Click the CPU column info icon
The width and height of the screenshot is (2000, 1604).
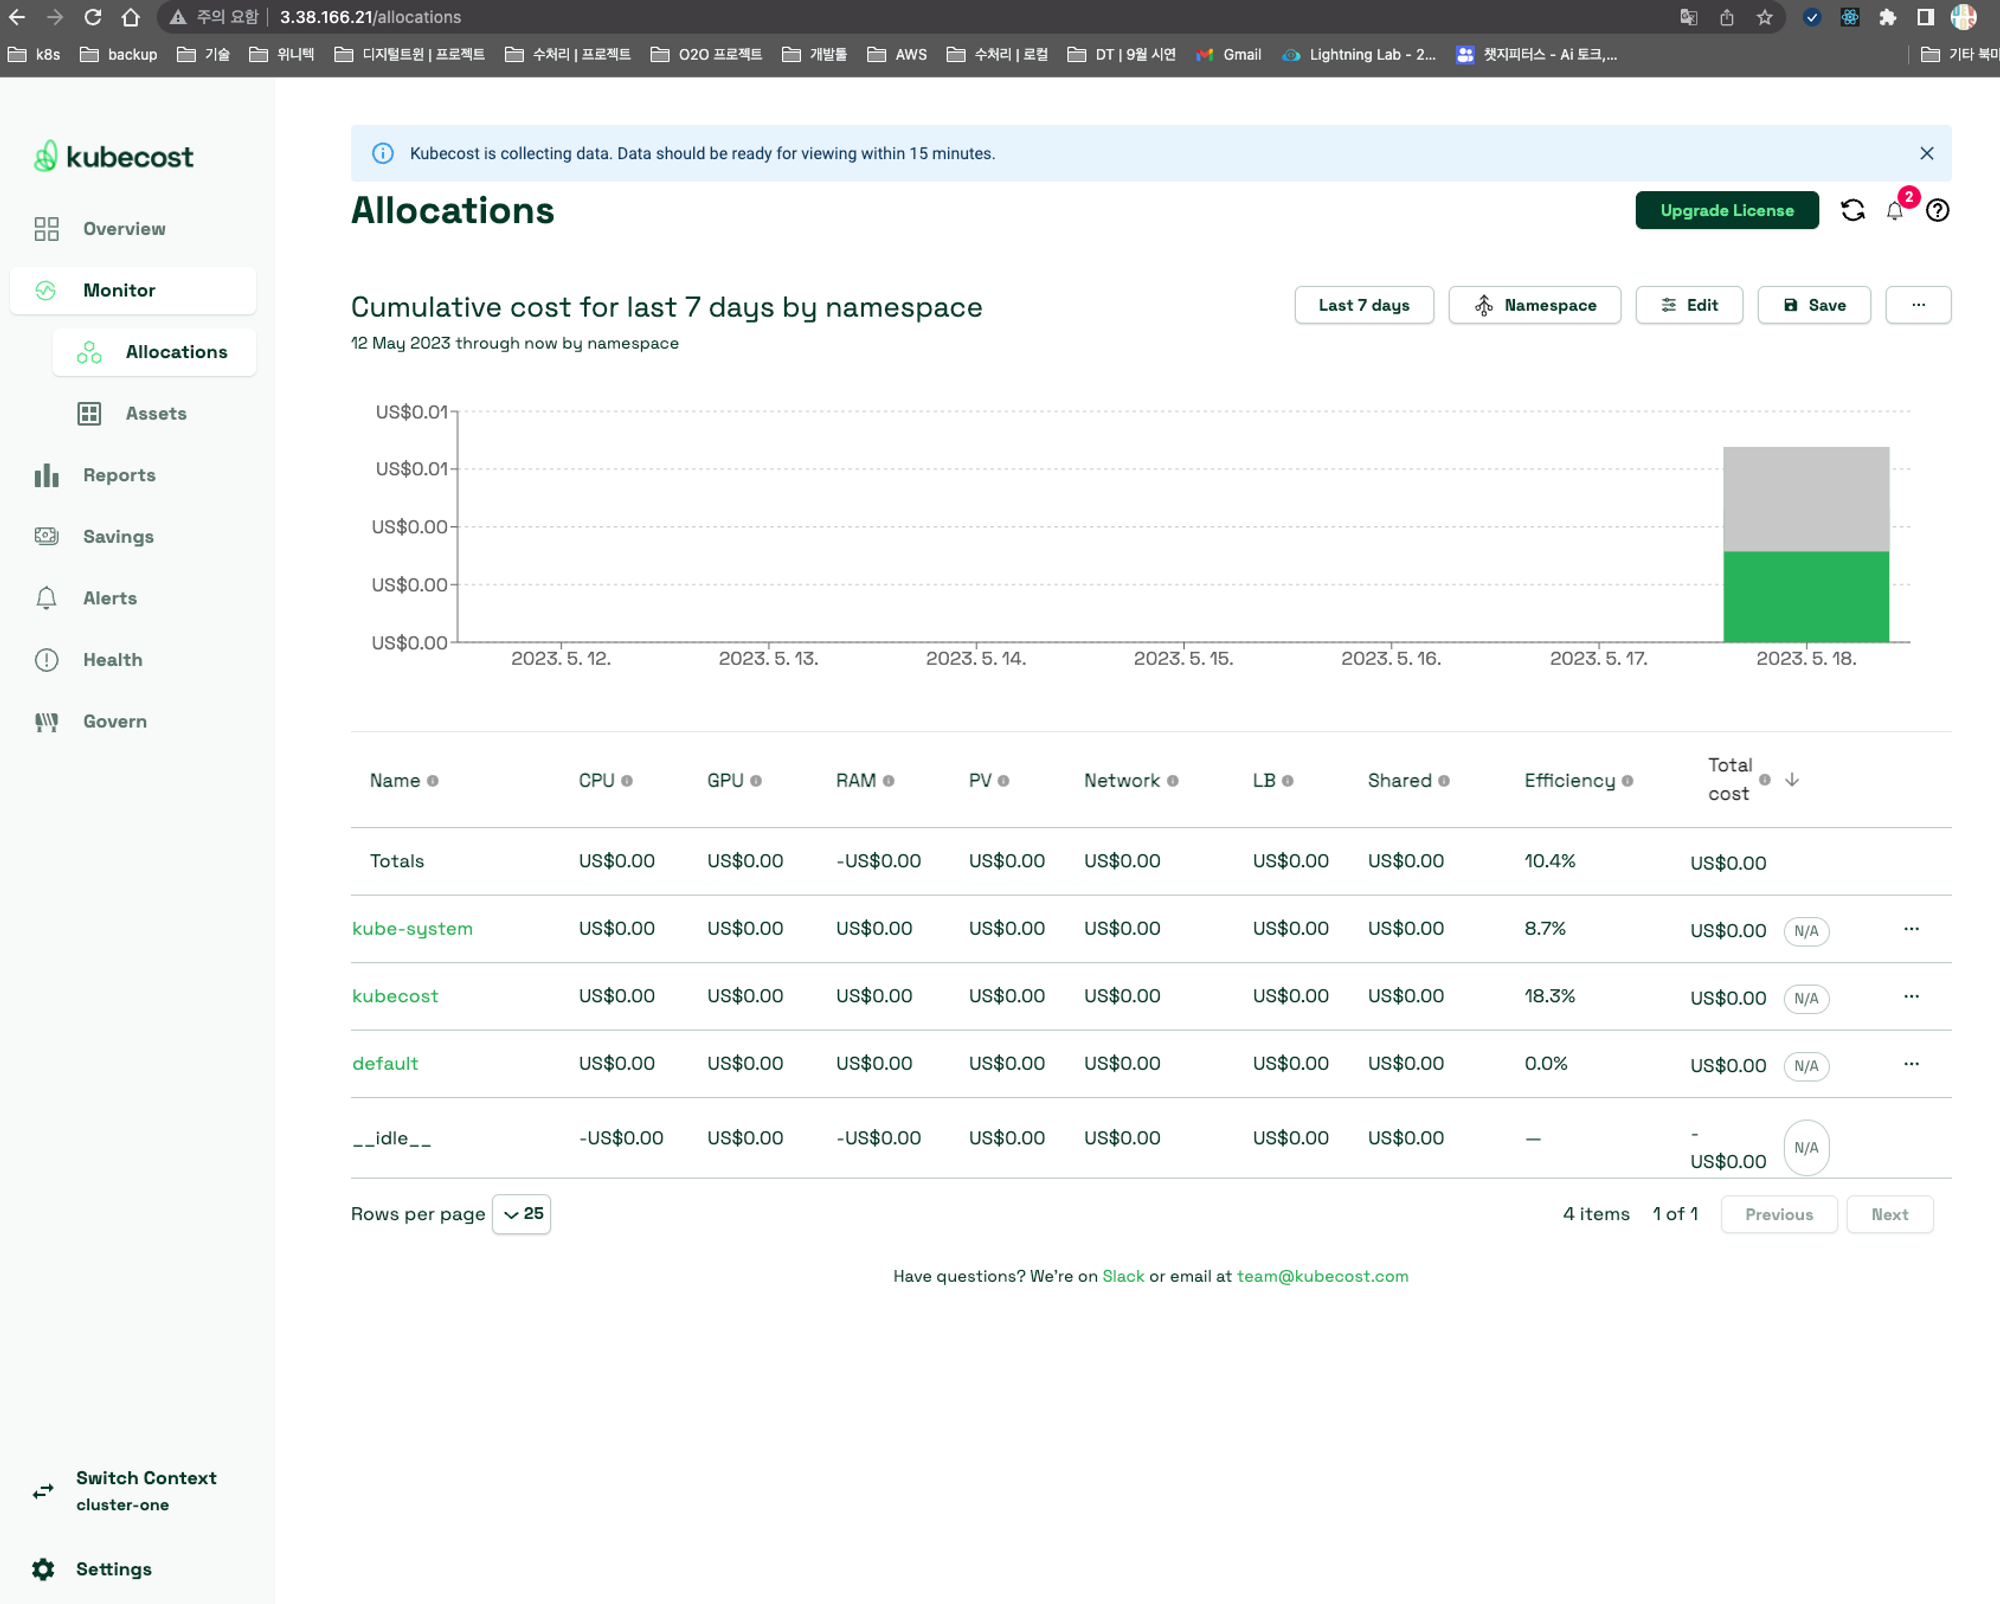[x=627, y=781]
